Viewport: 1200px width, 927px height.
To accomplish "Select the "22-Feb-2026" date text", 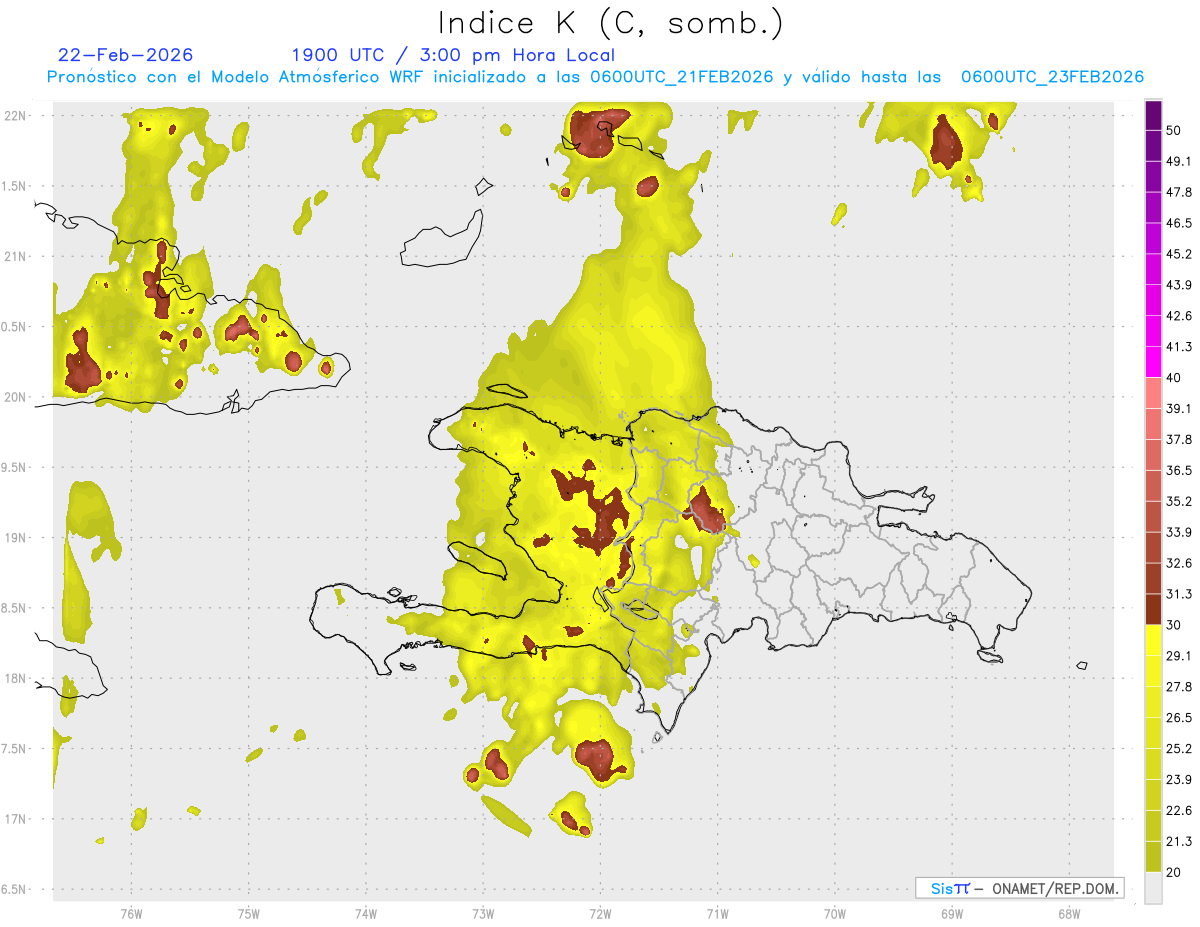I will 126,55.
